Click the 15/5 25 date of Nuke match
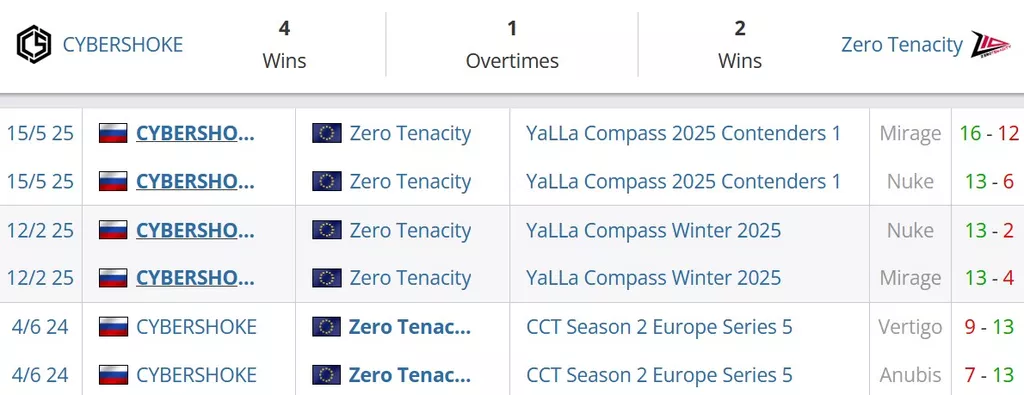The image size is (1024, 395). click(40, 181)
